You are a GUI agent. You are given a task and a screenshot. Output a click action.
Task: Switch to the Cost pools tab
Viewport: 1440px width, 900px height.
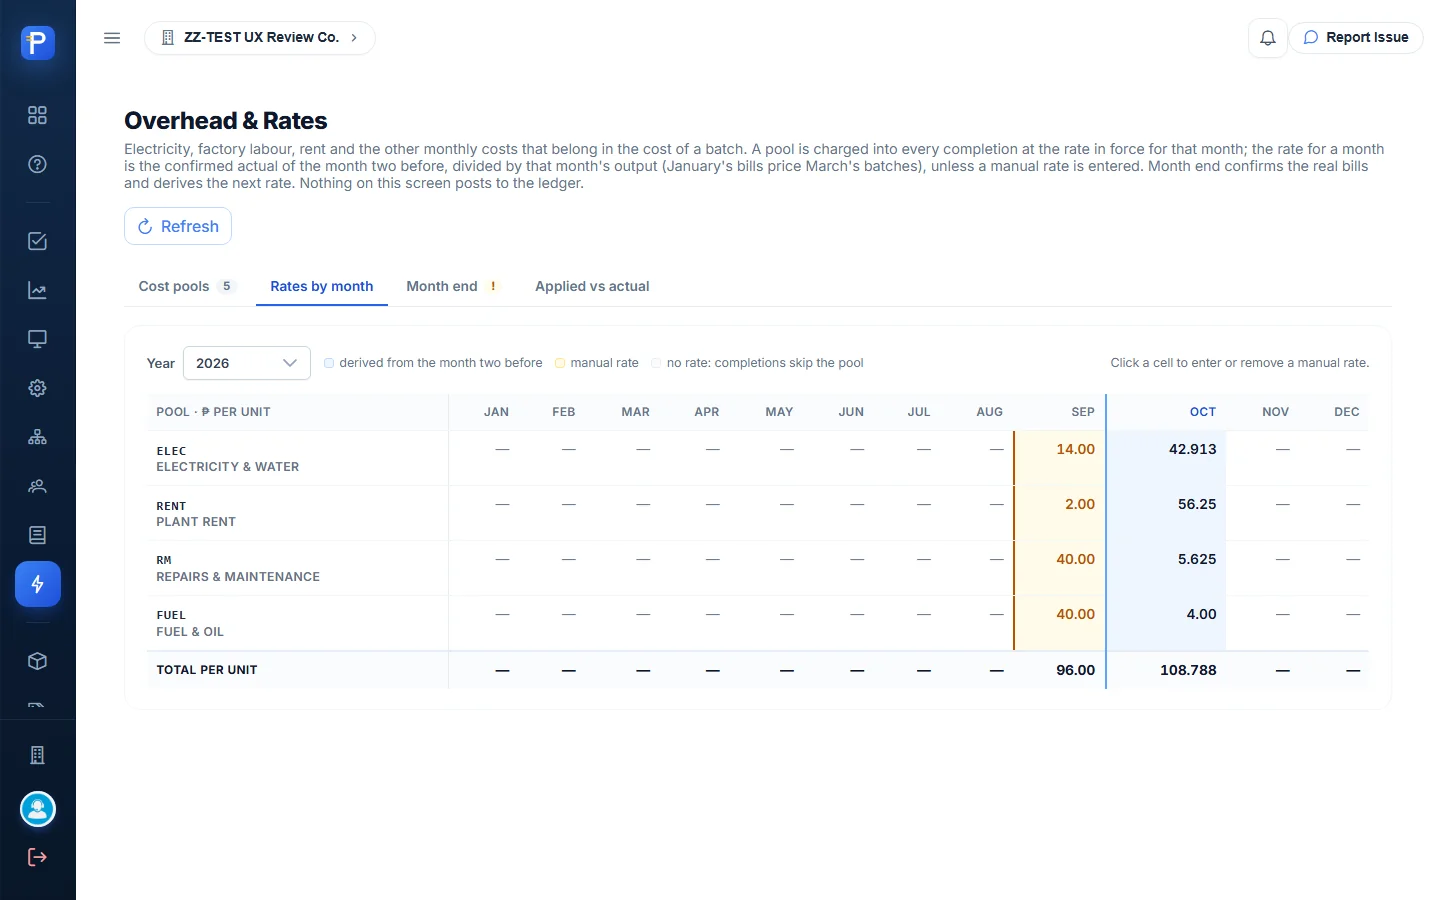pos(186,286)
